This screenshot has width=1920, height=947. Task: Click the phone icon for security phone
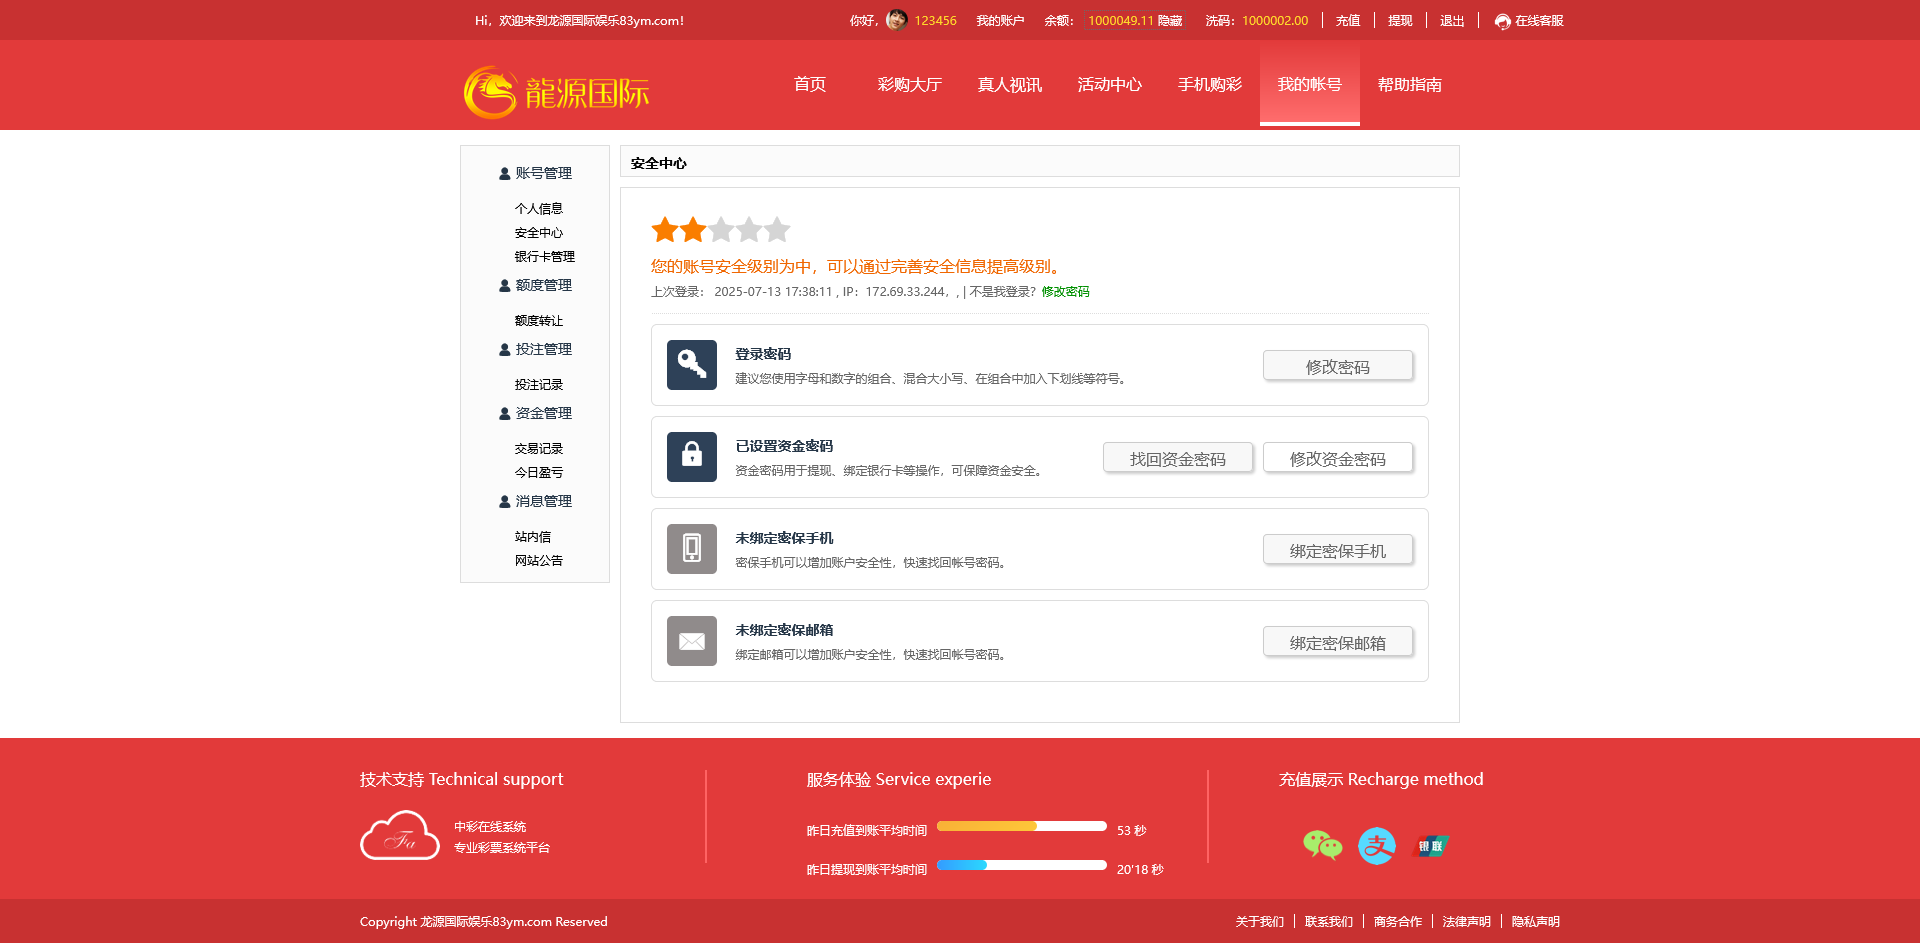[692, 549]
